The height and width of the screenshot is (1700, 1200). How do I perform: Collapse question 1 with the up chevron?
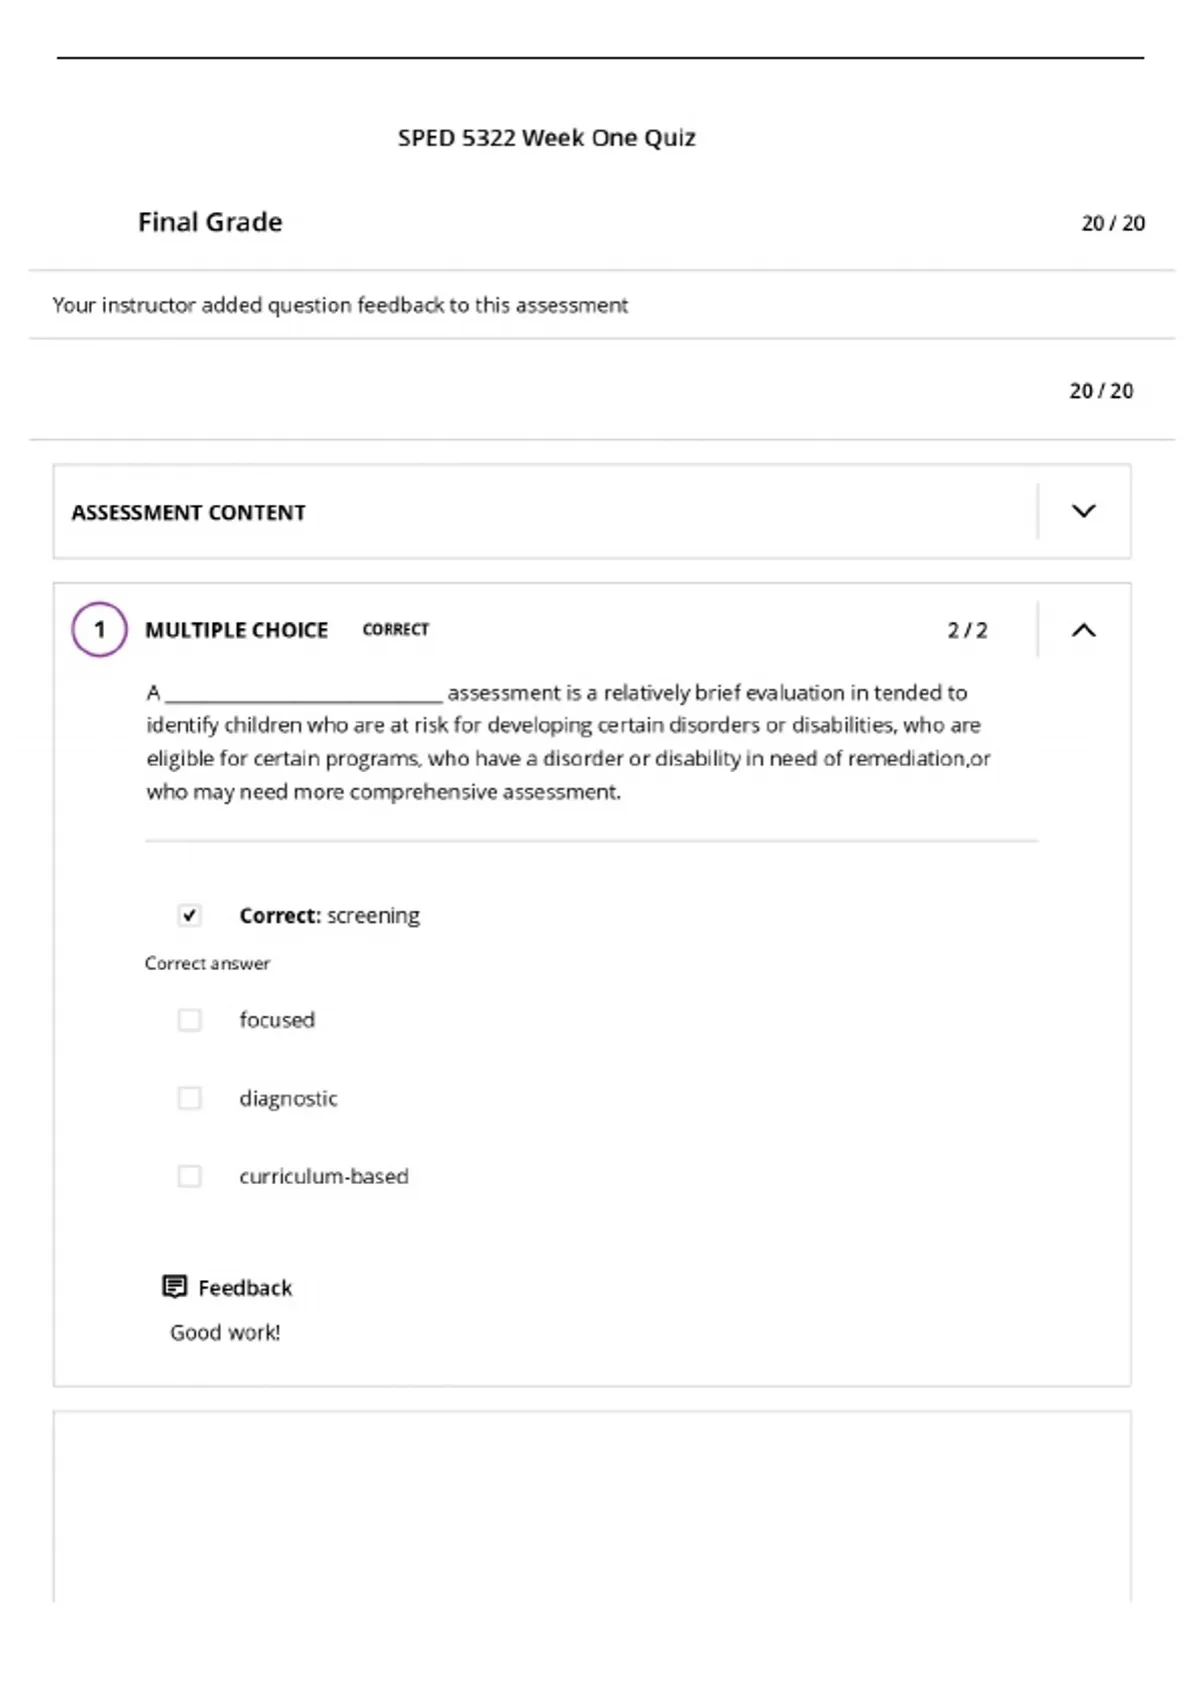pos(1083,630)
